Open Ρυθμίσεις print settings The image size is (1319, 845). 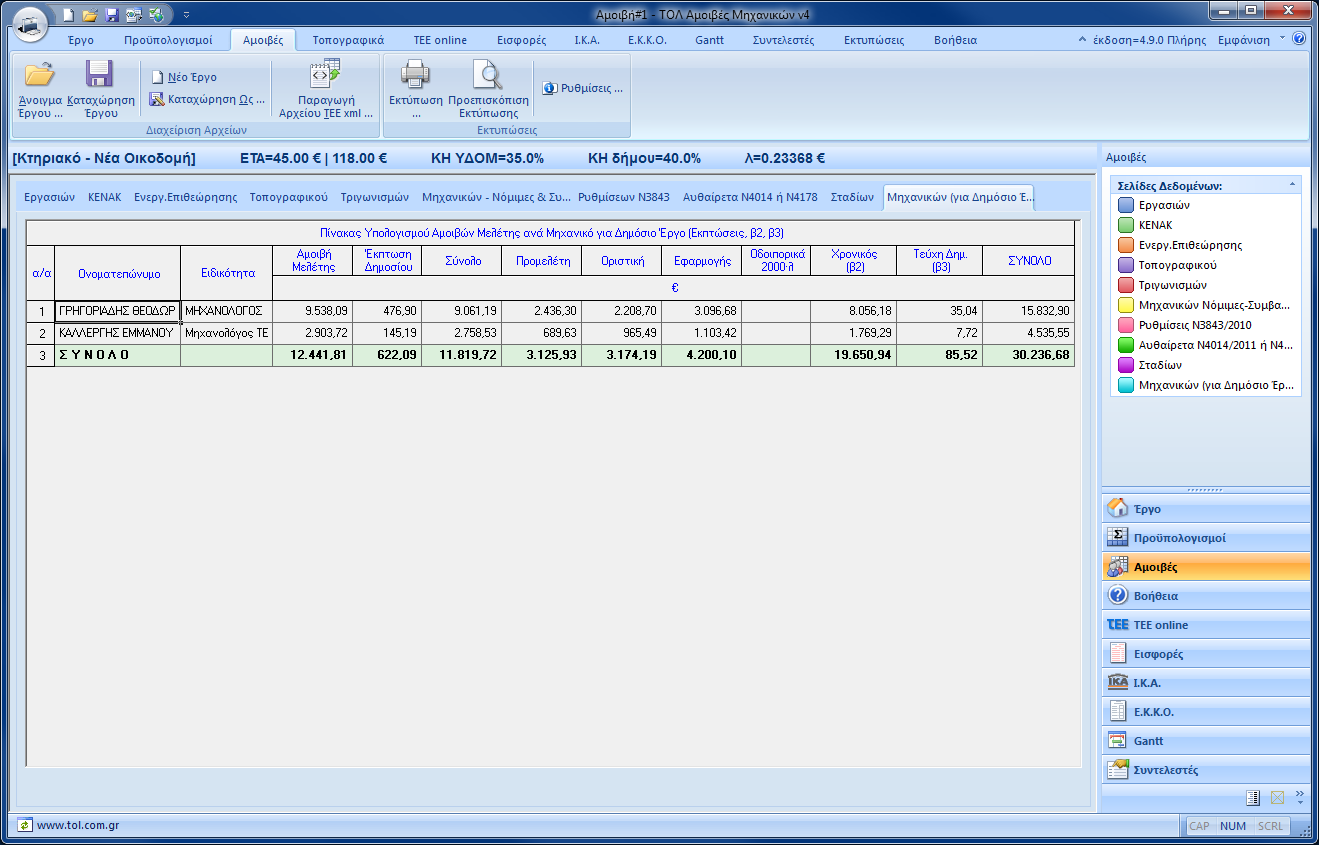coord(583,88)
